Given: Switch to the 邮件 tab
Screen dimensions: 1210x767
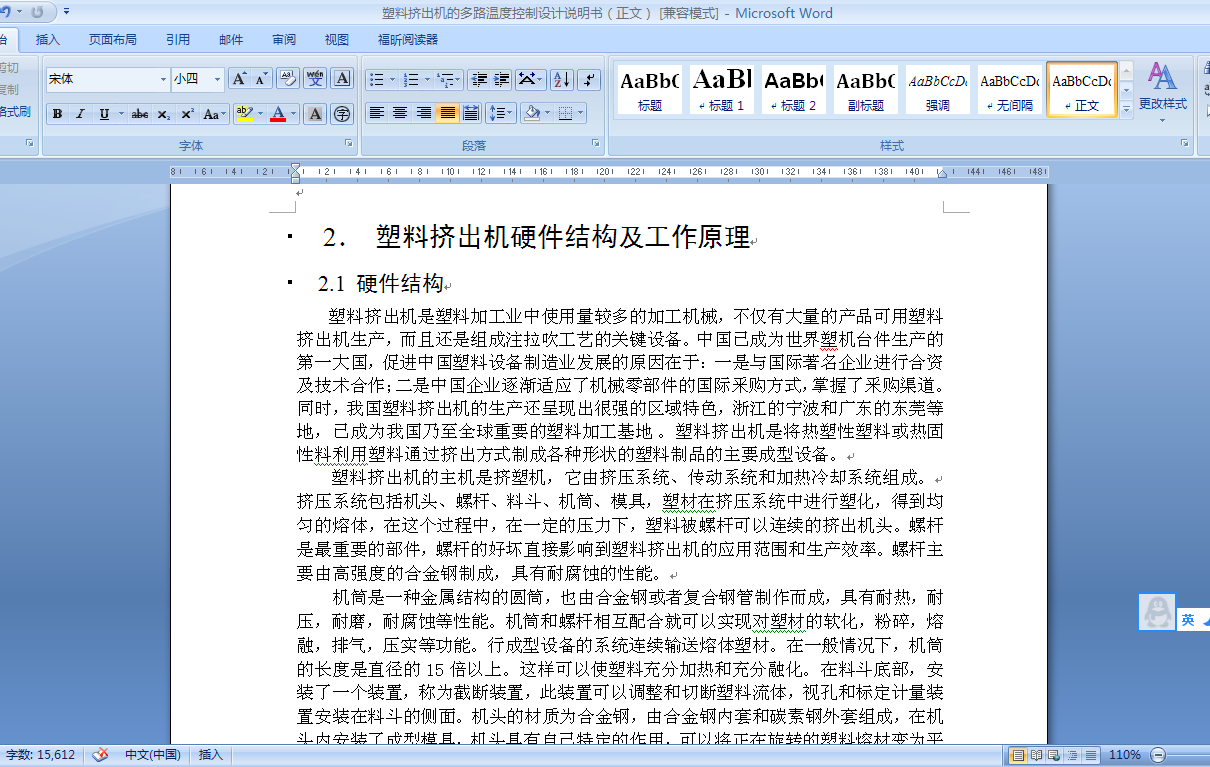Looking at the screenshot, I should point(231,40).
